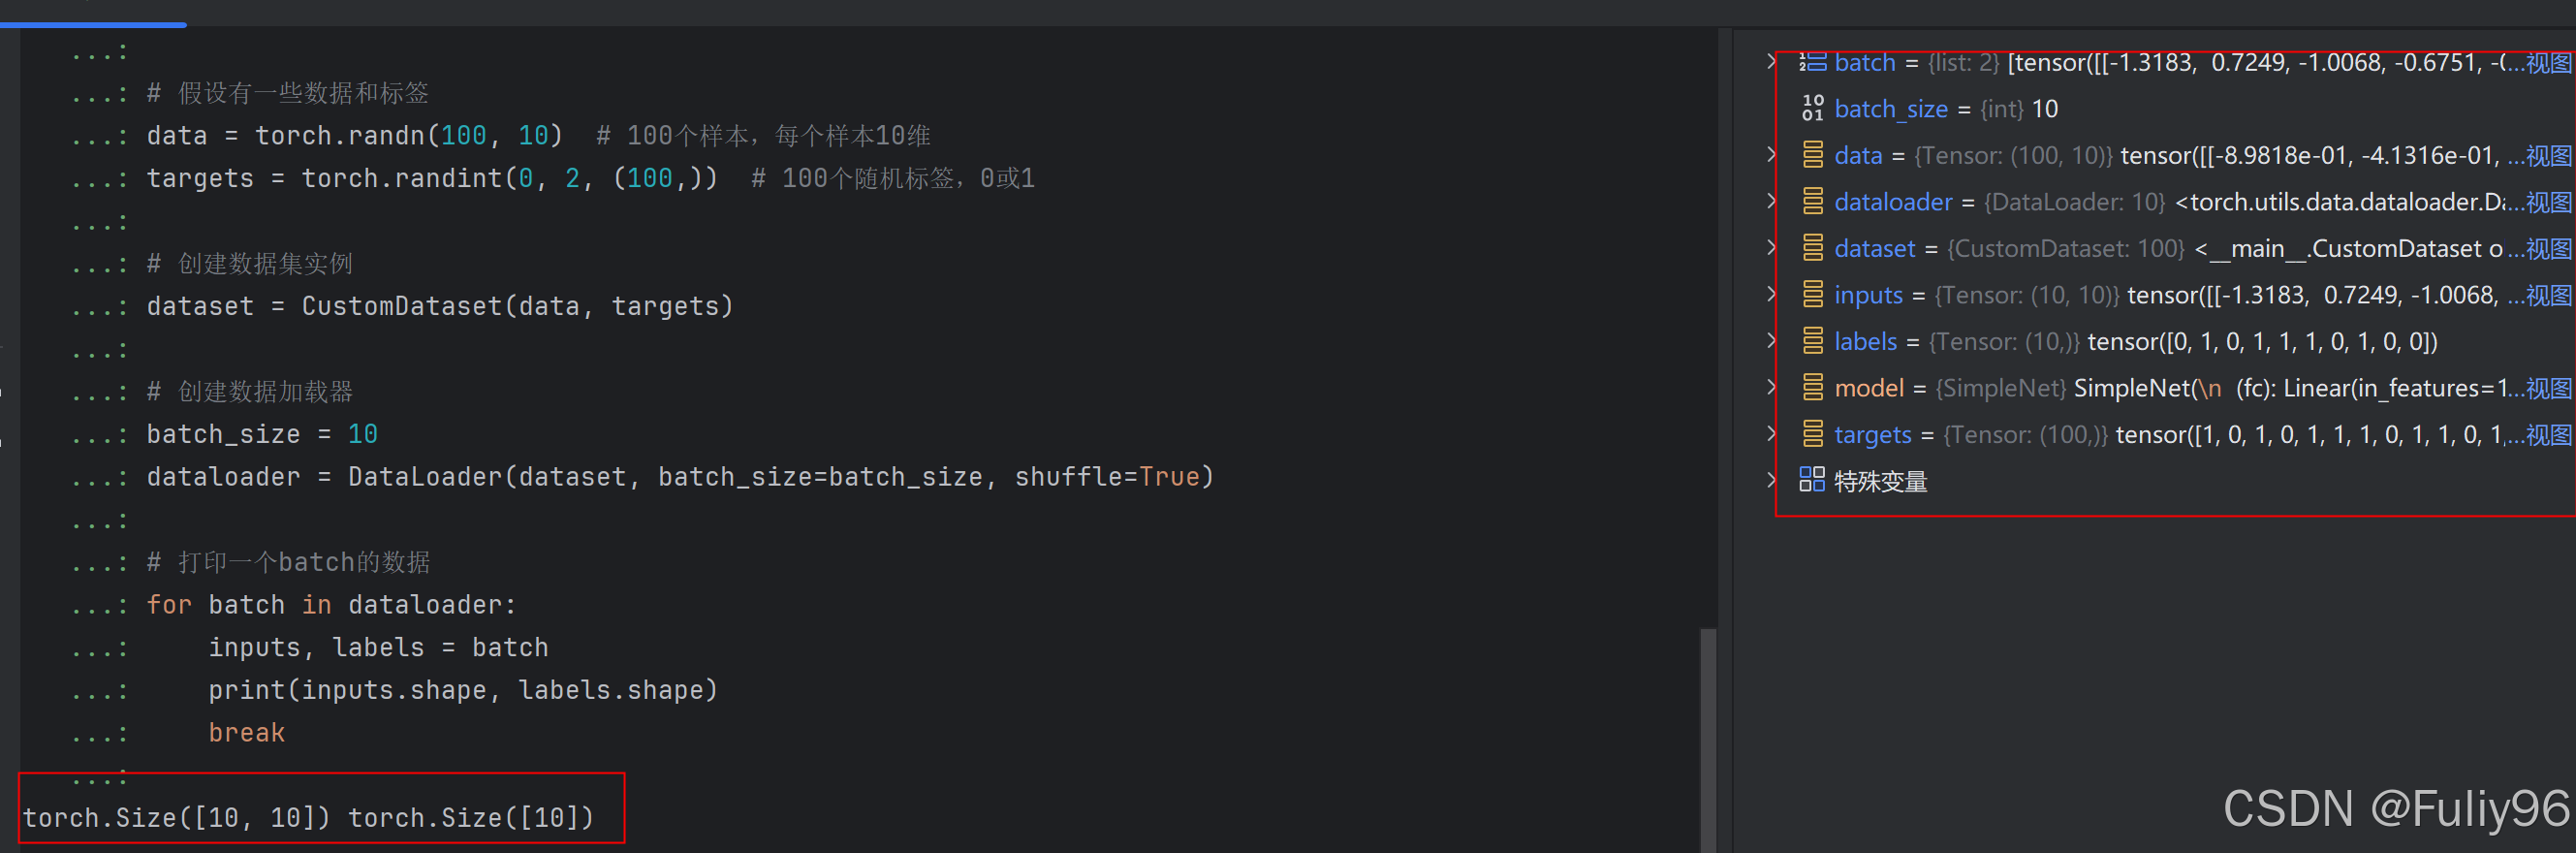Click the torch.Size output line in console
The image size is (2576, 853).
coord(308,817)
